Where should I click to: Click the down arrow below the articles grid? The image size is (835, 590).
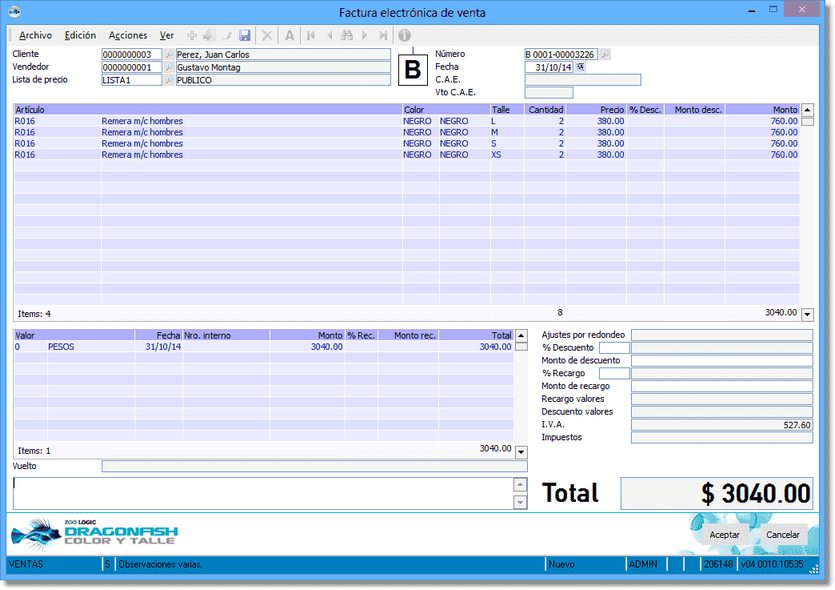[807, 314]
